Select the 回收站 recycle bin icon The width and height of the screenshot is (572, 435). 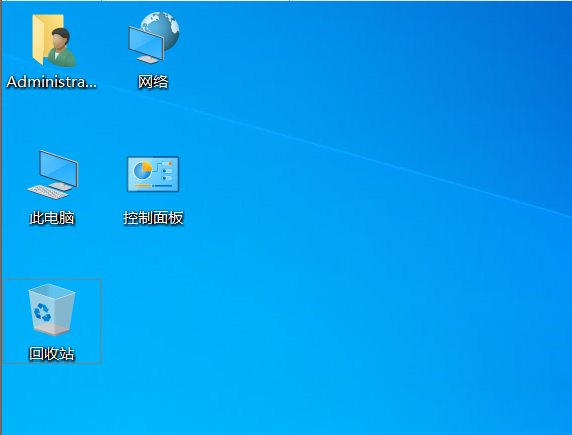click(x=52, y=310)
